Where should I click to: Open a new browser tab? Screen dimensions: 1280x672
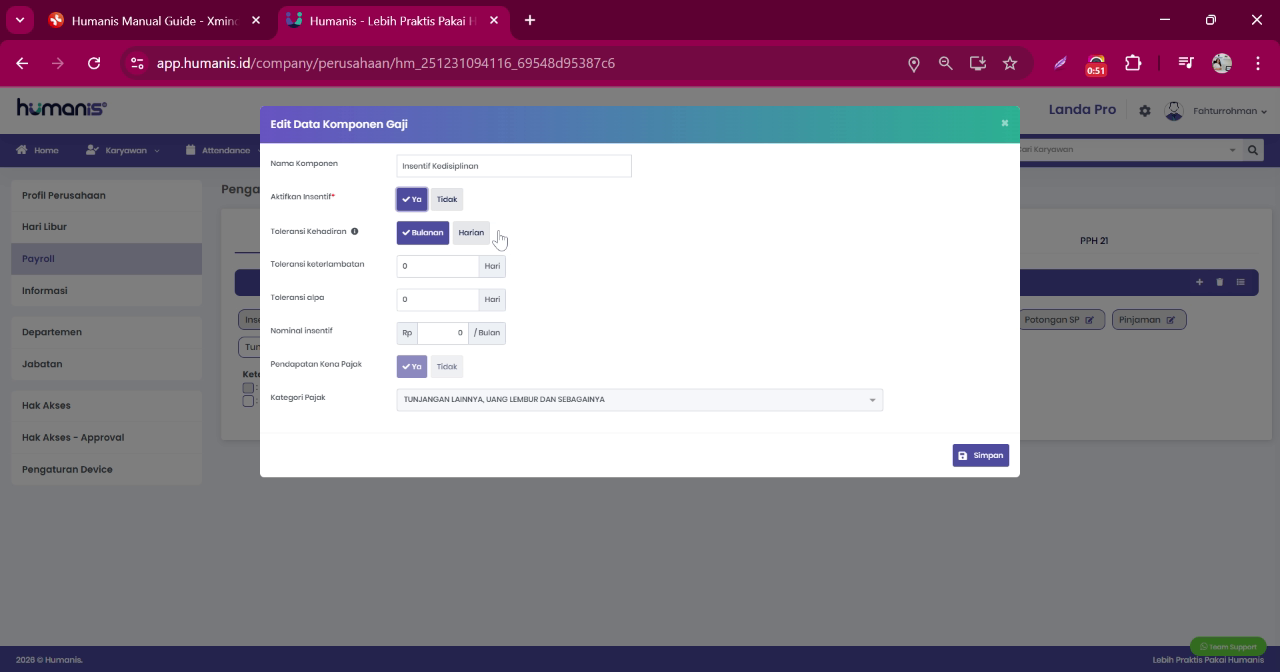coord(529,20)
